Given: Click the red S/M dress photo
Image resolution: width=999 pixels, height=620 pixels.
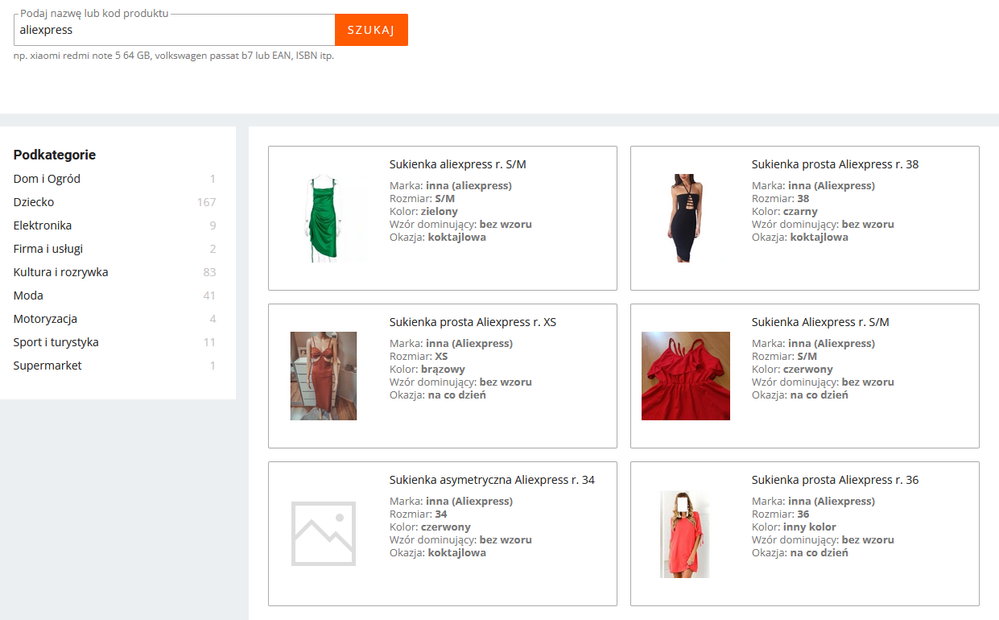Looking at the screenshot, I should pyautogui.click(x=685, y=376).
